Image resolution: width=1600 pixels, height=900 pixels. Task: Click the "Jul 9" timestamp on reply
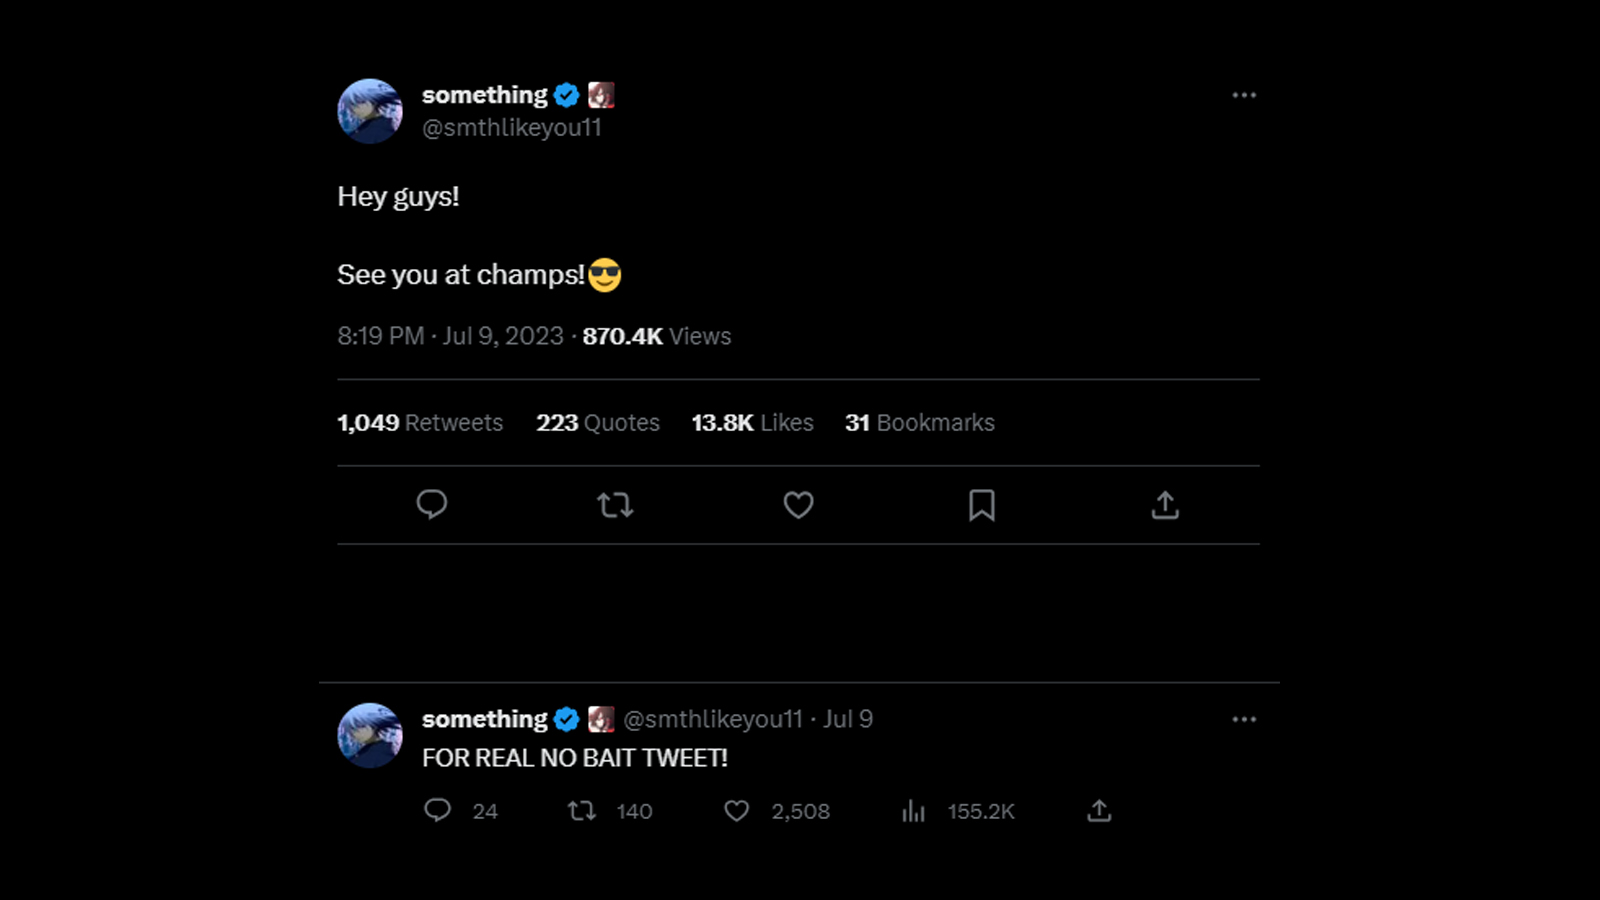pyautogui.click(x=848, y=719)
